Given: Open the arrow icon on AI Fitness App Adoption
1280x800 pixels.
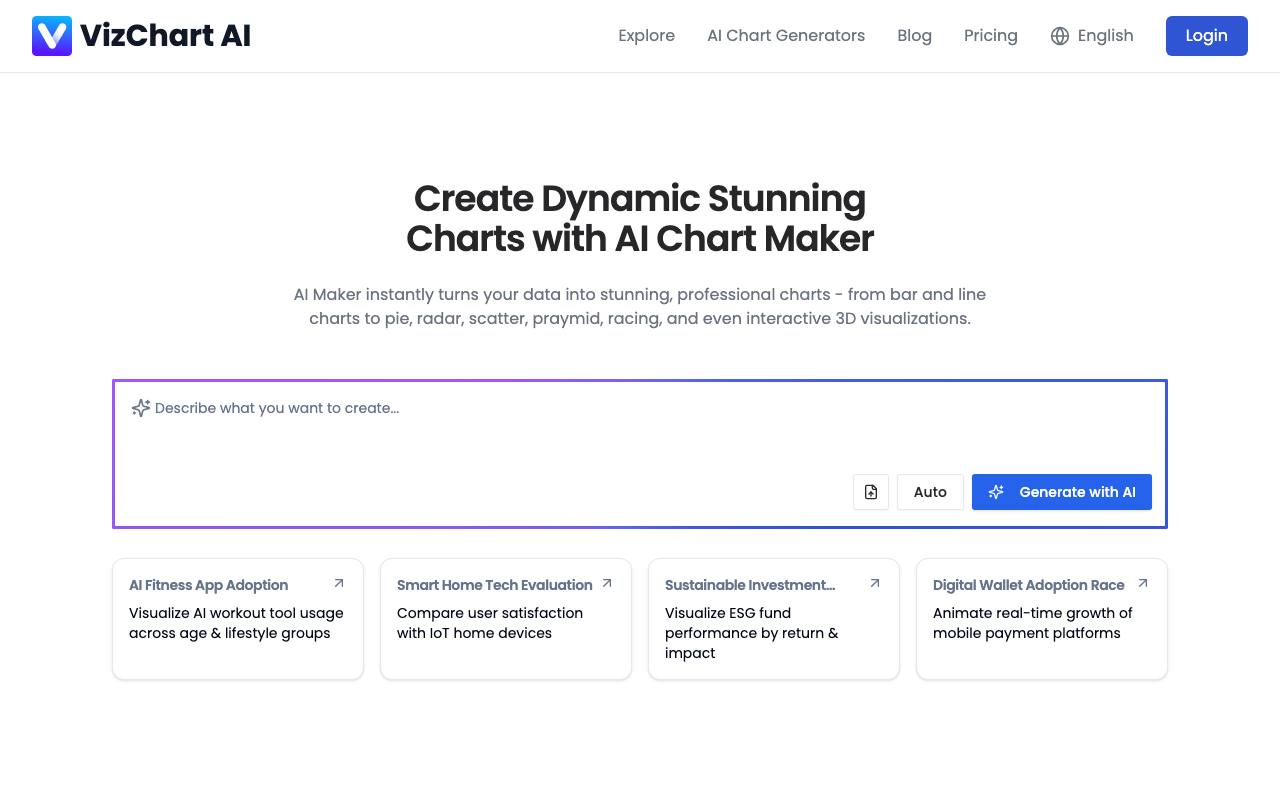Looking at the screenshot, I should point(339,583).
